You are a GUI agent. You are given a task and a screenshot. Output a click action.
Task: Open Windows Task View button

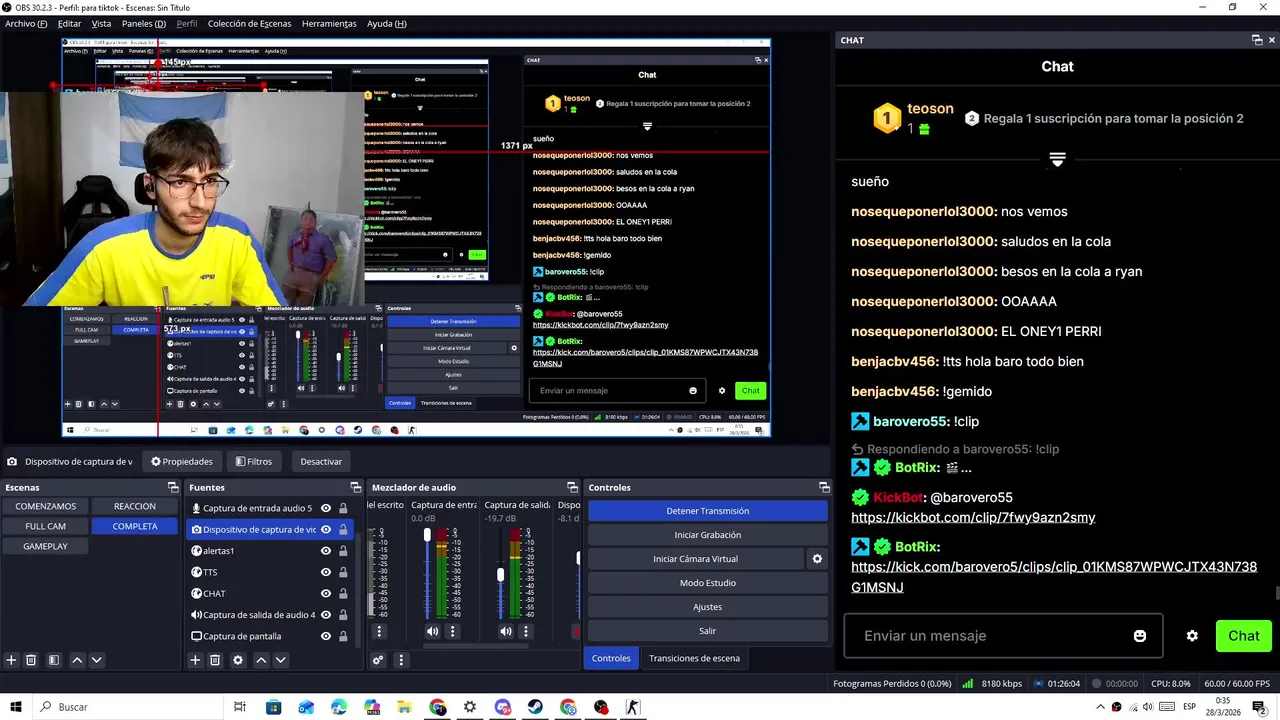[240, 707]
